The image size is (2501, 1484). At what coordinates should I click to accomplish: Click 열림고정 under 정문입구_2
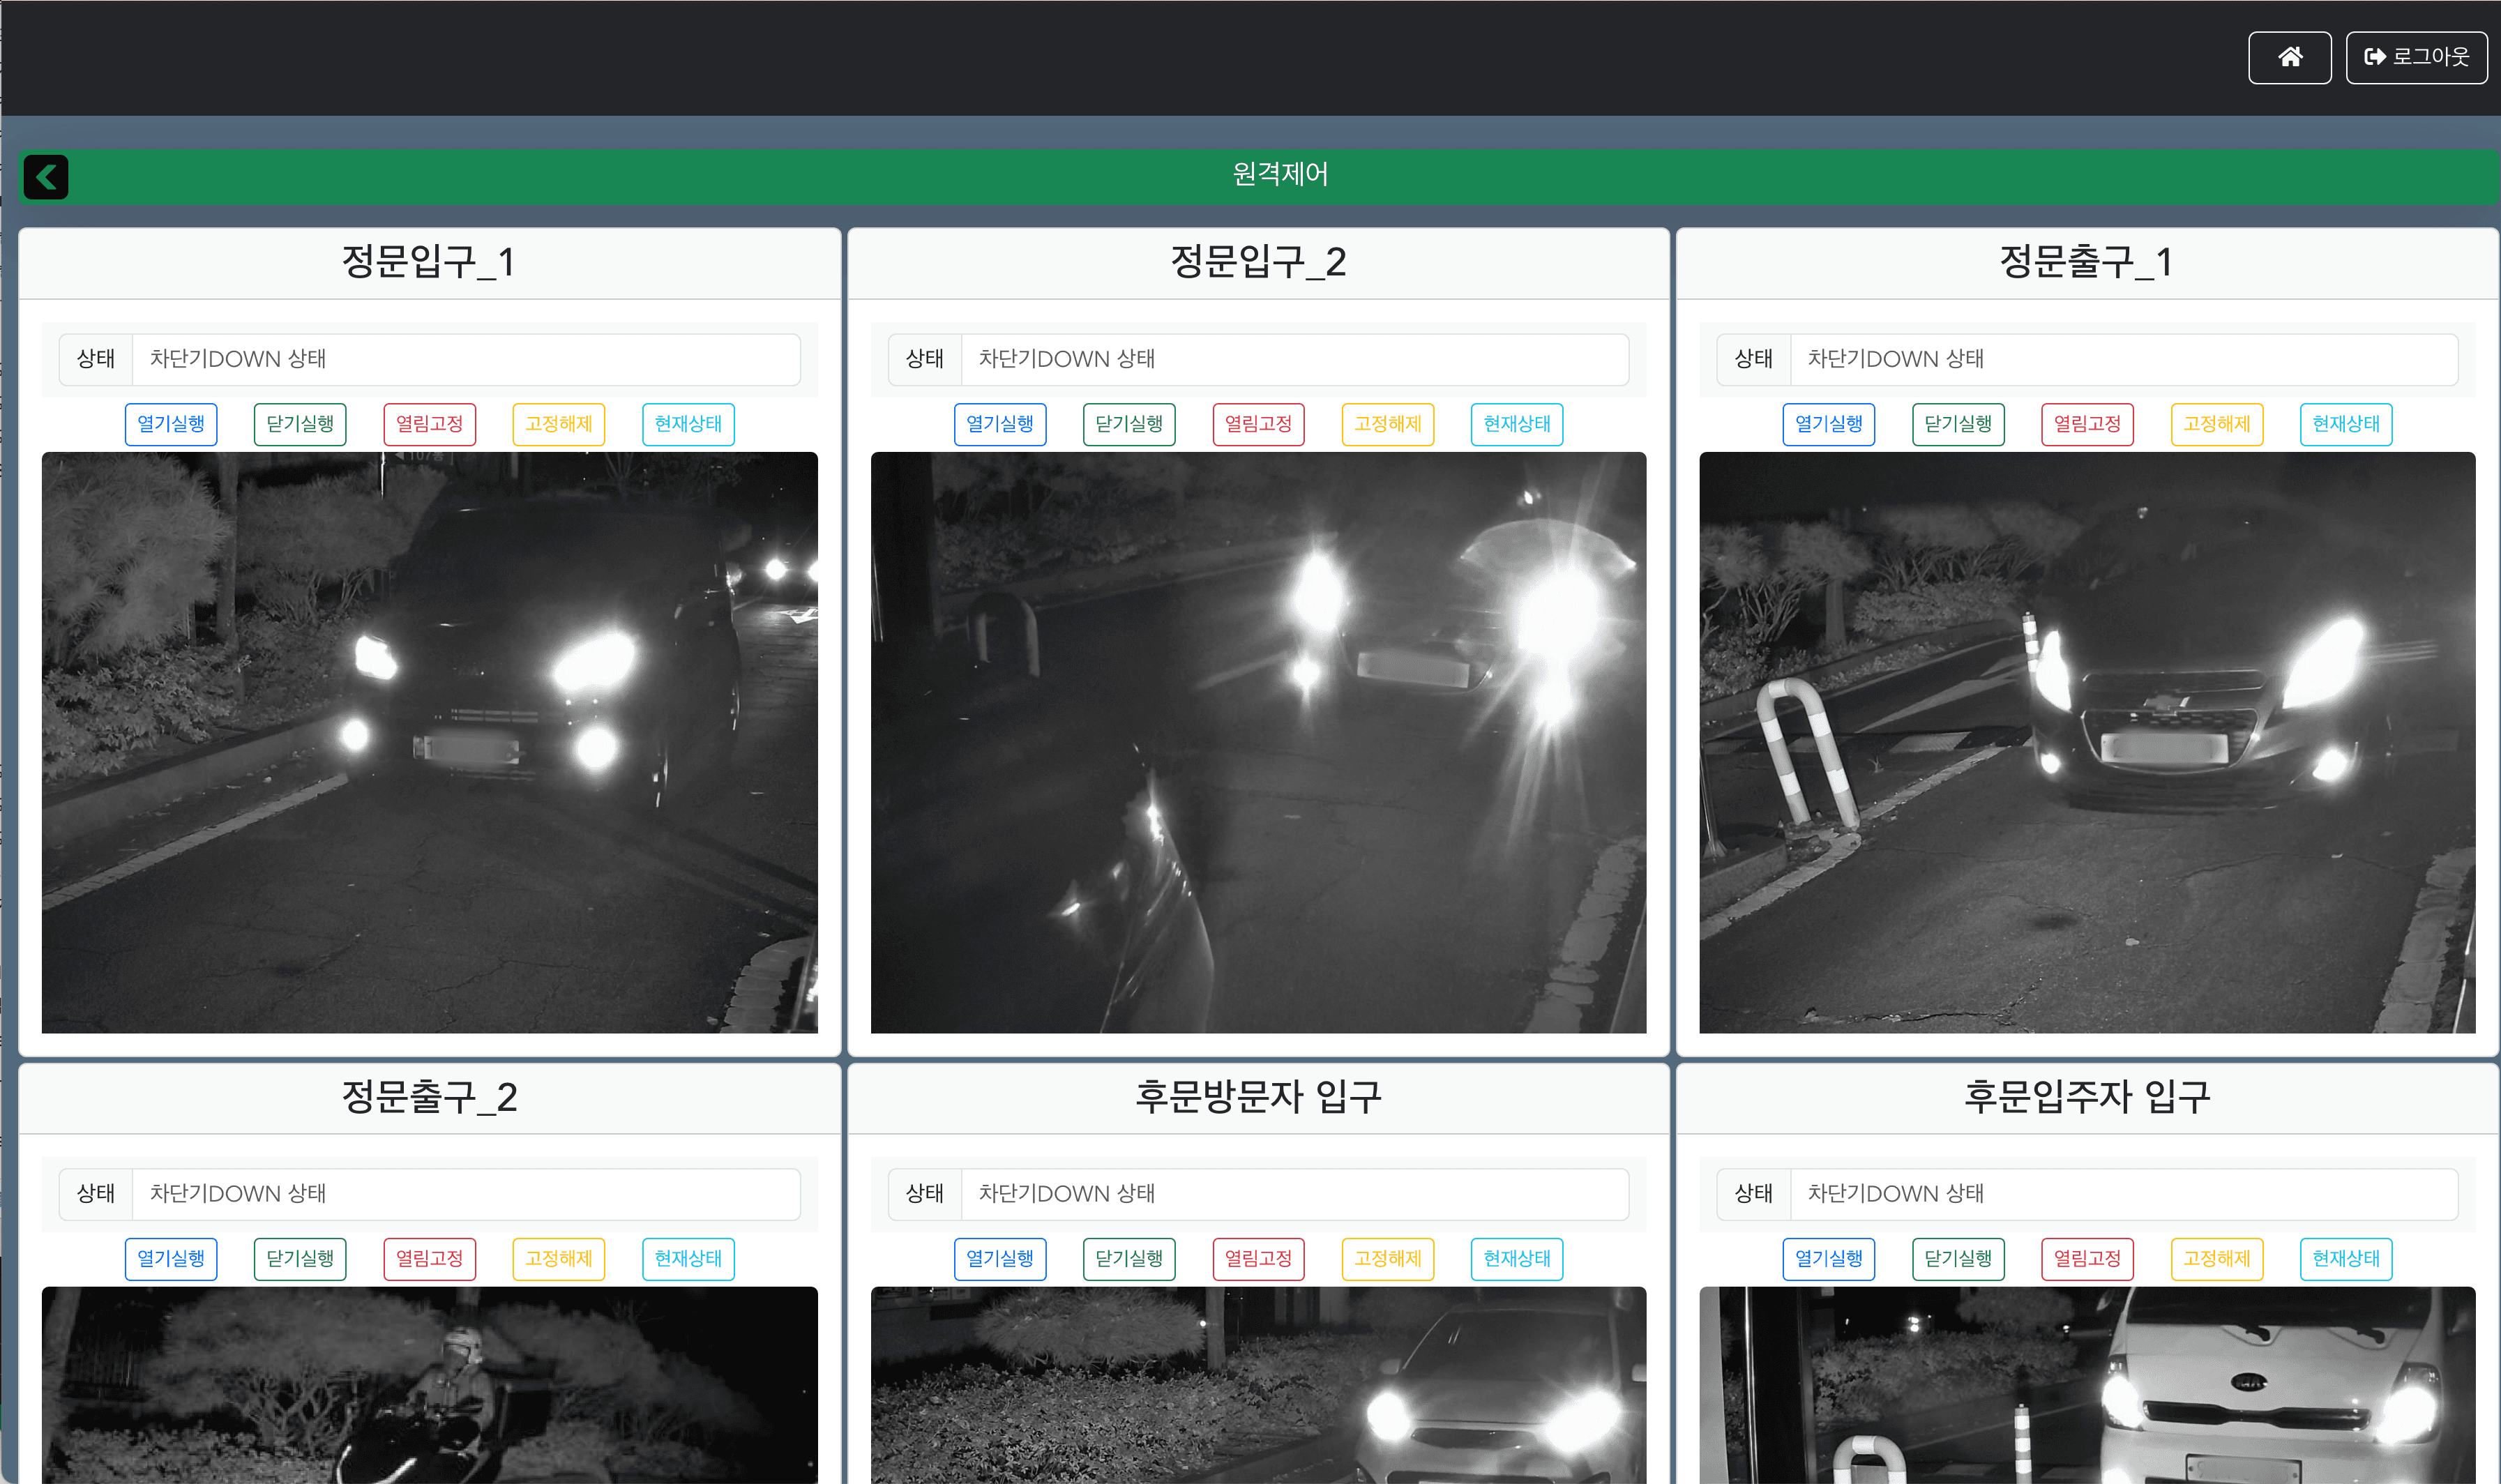pos(1257,424)
